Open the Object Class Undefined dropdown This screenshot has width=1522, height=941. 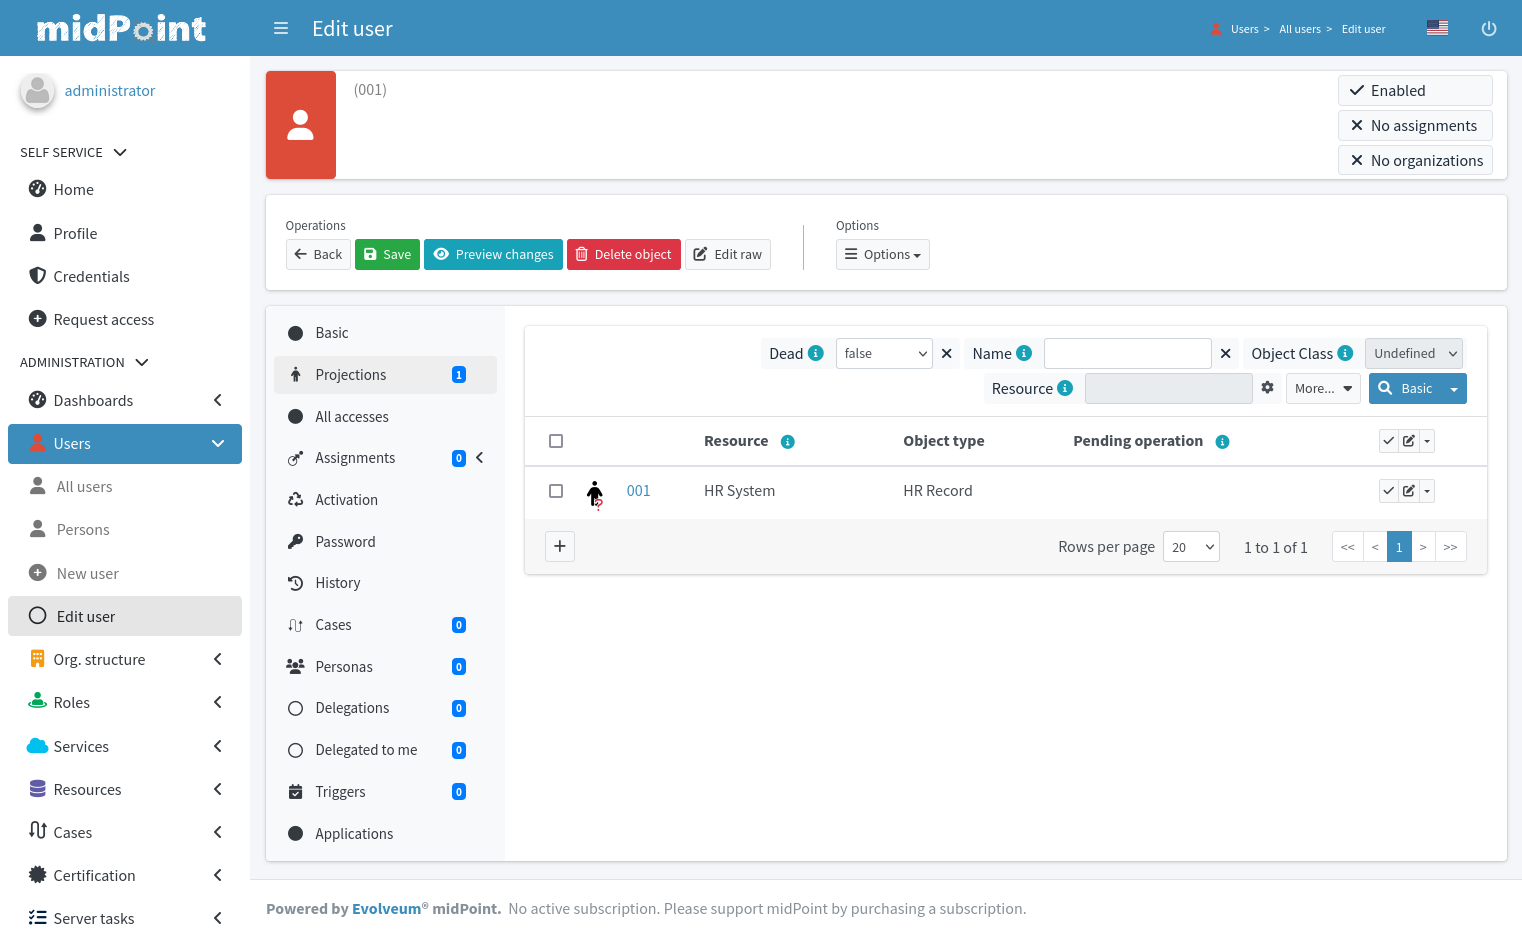point(1413,354)
